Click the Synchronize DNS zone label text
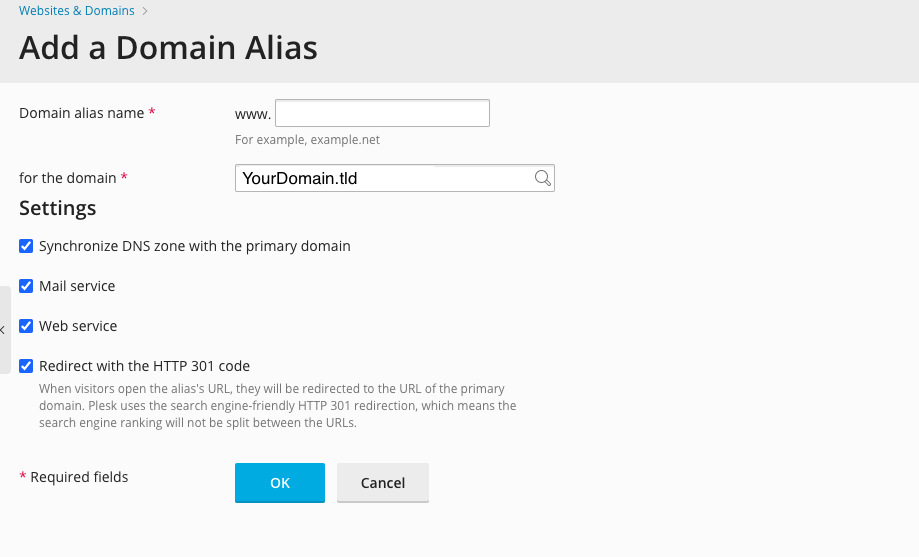Screen dimensions: 919x557 194,246
